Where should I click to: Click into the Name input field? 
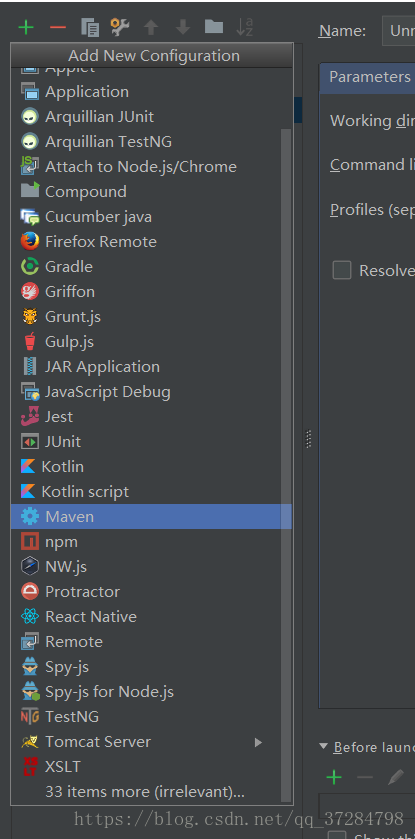click(x=398, y=31)
